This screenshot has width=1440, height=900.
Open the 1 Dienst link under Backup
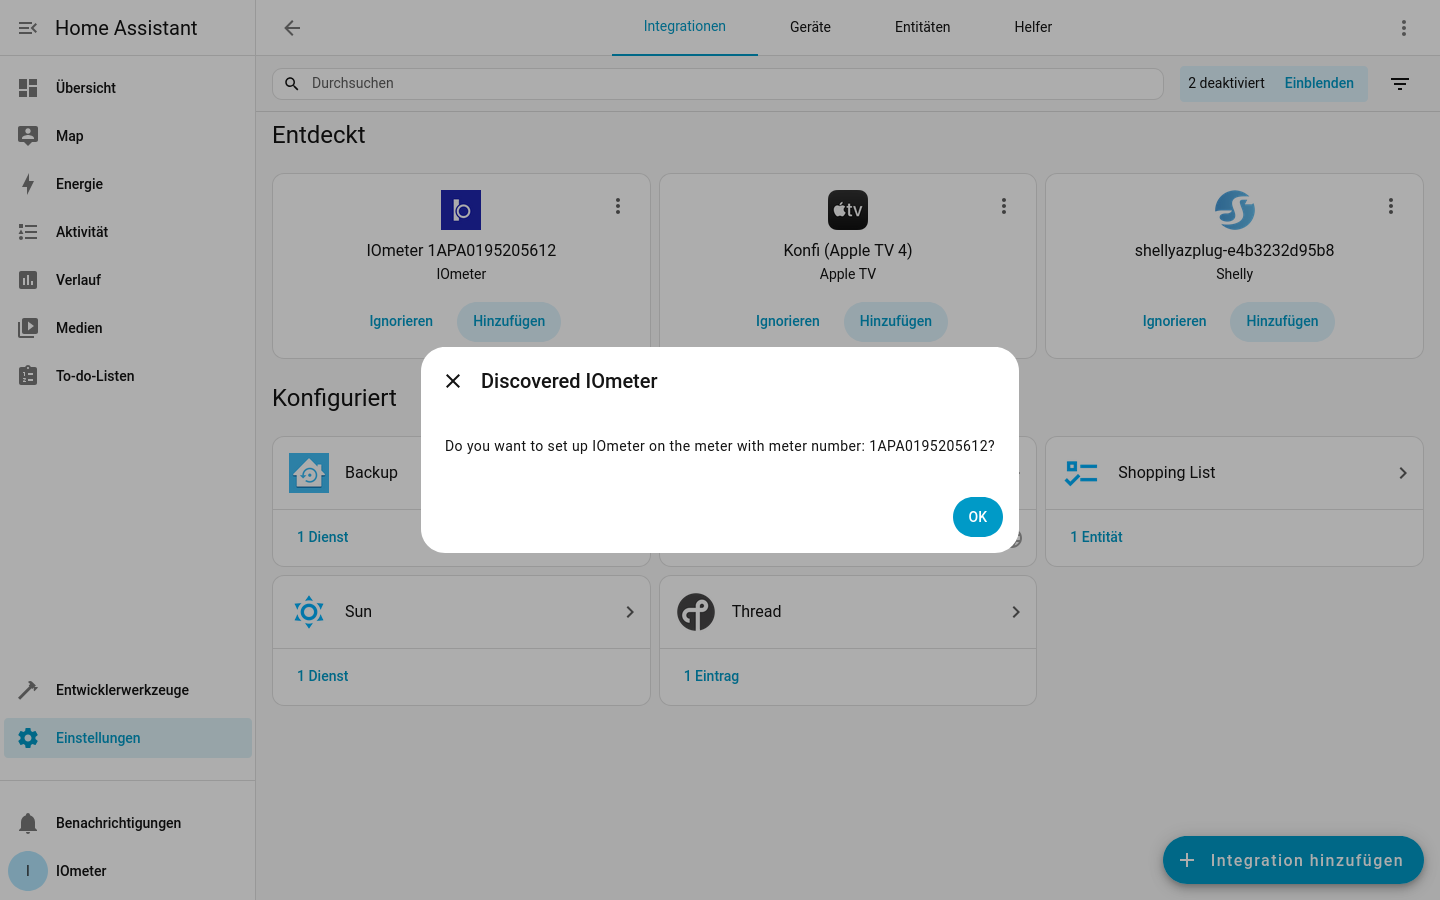tap(323, 537)
